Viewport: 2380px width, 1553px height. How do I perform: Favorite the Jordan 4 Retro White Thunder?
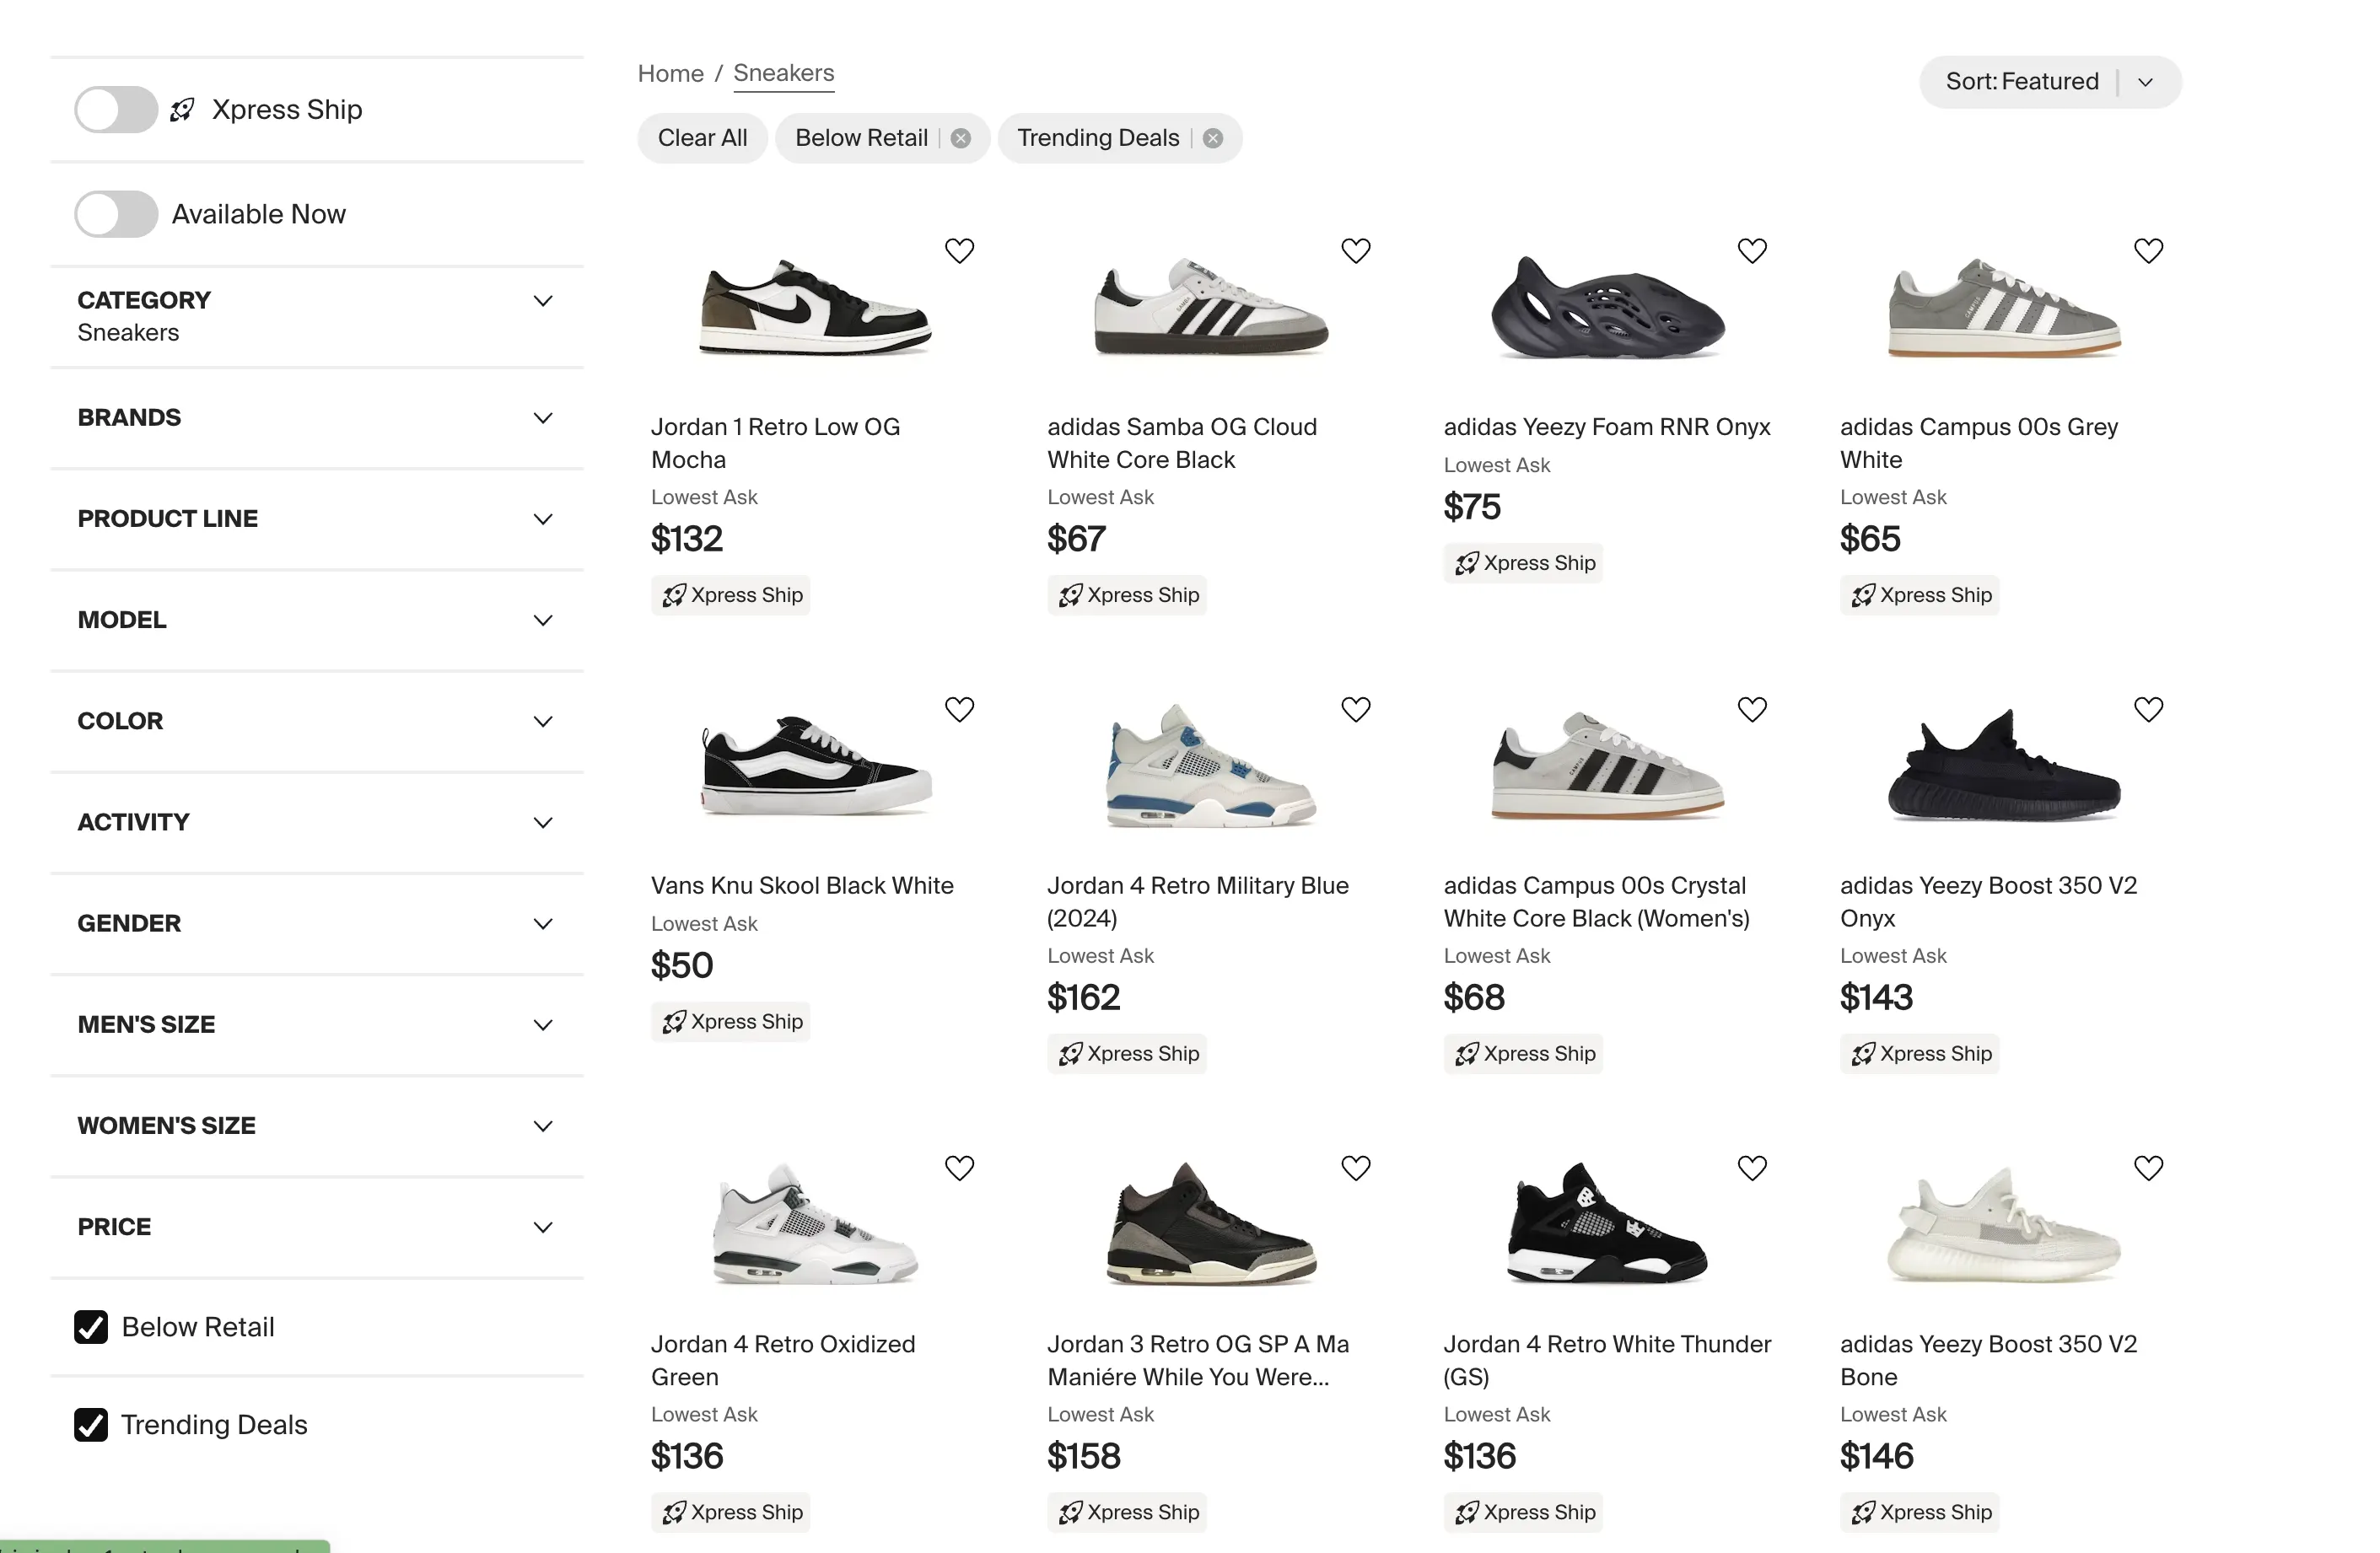(x=1751, y=1167)
